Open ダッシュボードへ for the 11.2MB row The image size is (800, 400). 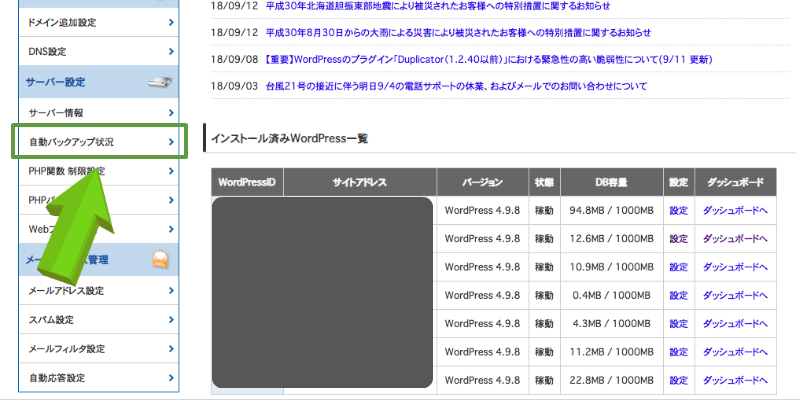pyautogui.click(x=735, y=352)
